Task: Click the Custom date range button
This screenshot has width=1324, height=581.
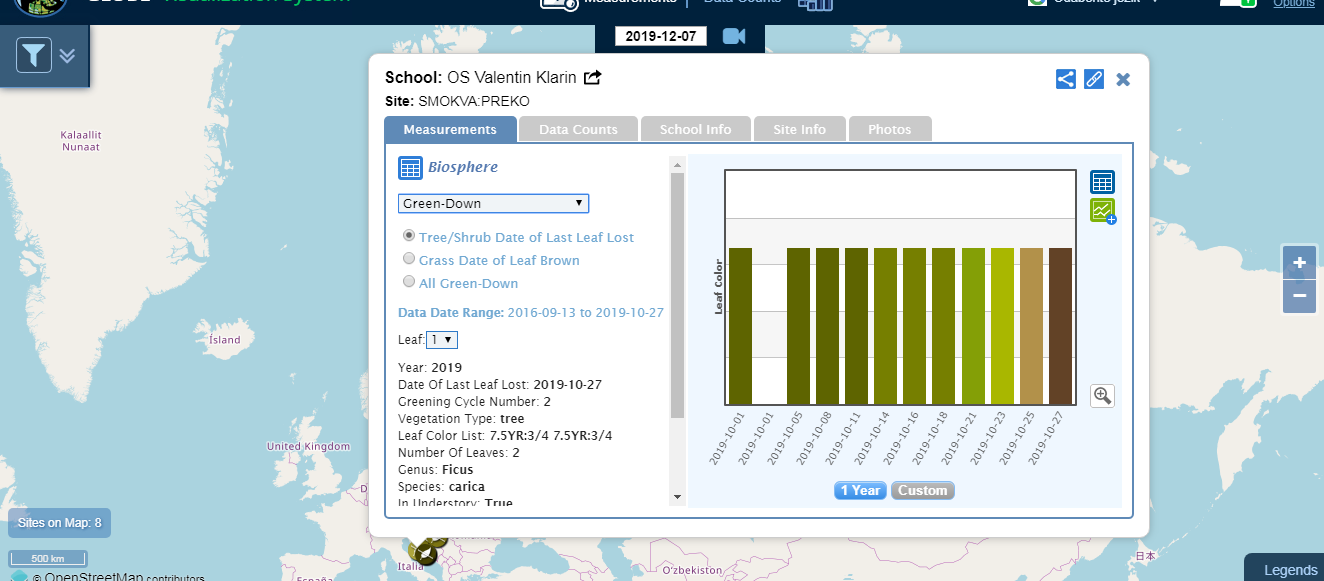Action: point(922,490)
